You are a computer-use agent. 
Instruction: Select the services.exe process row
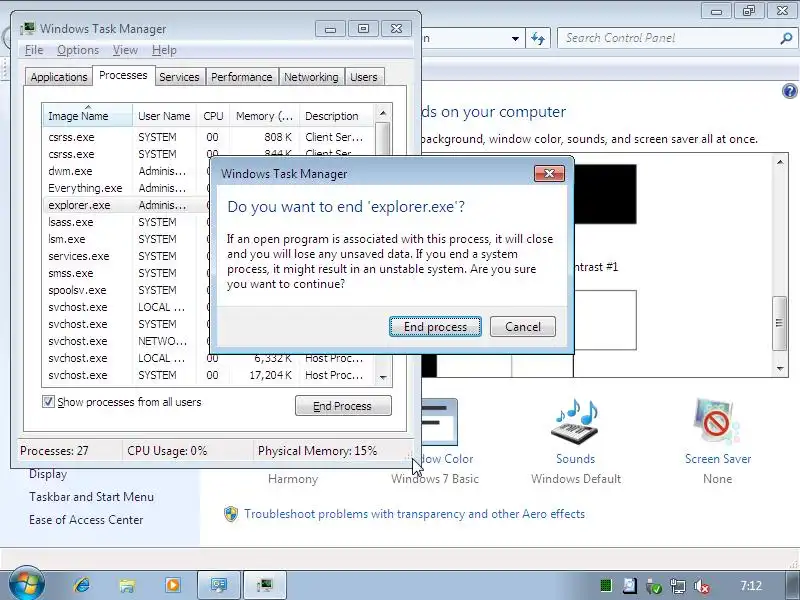coord(127,256)
